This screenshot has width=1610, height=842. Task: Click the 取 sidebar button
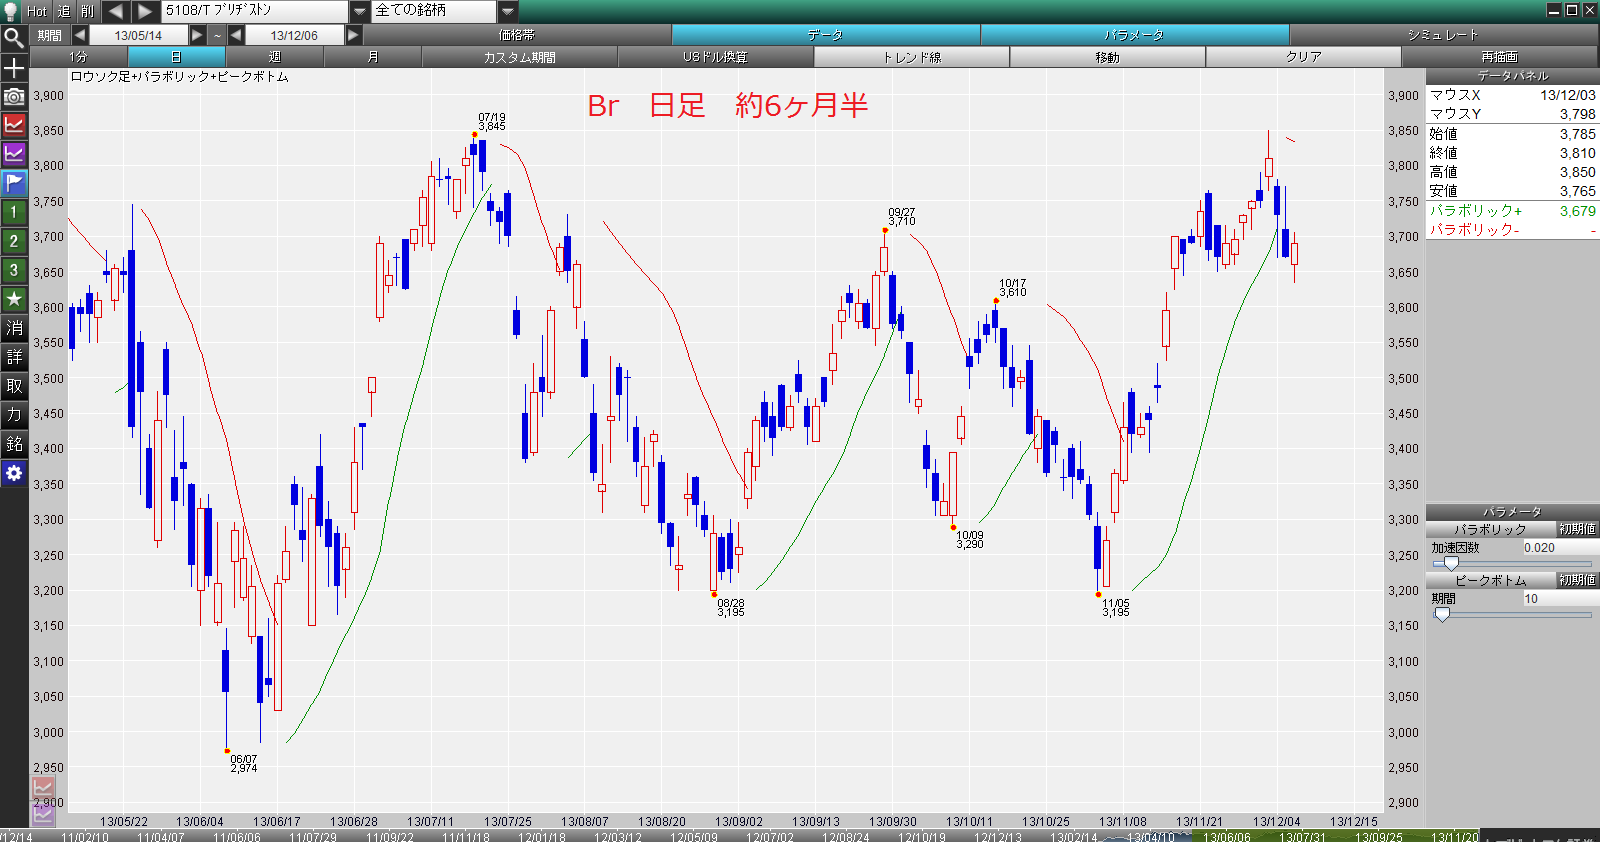[x=14, y=386]
